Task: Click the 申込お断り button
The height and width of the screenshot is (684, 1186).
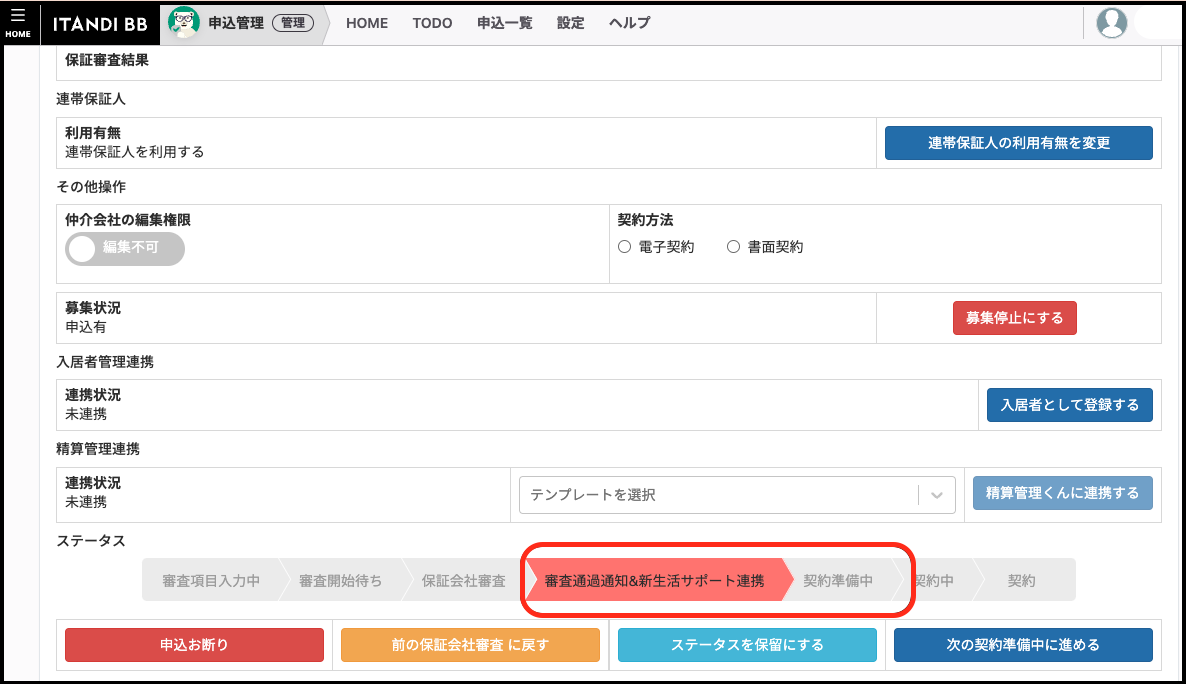Action: pyautogui.click(x=194, y=645)
